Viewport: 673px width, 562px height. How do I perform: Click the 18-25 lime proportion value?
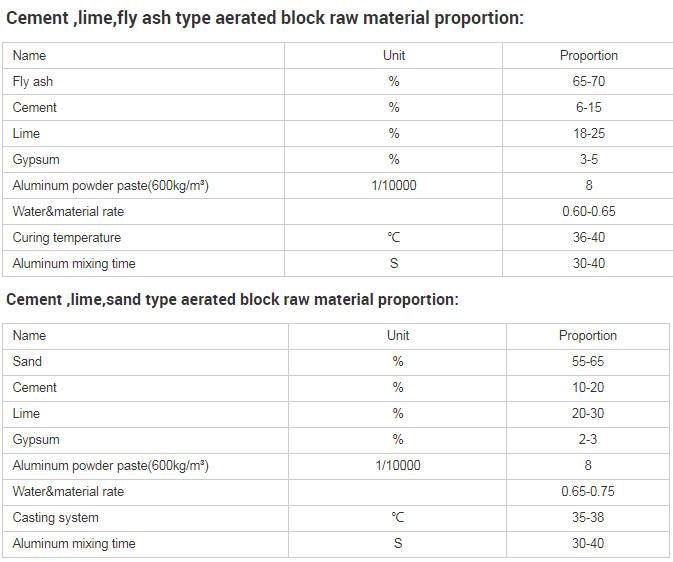[x=588, y=134]
